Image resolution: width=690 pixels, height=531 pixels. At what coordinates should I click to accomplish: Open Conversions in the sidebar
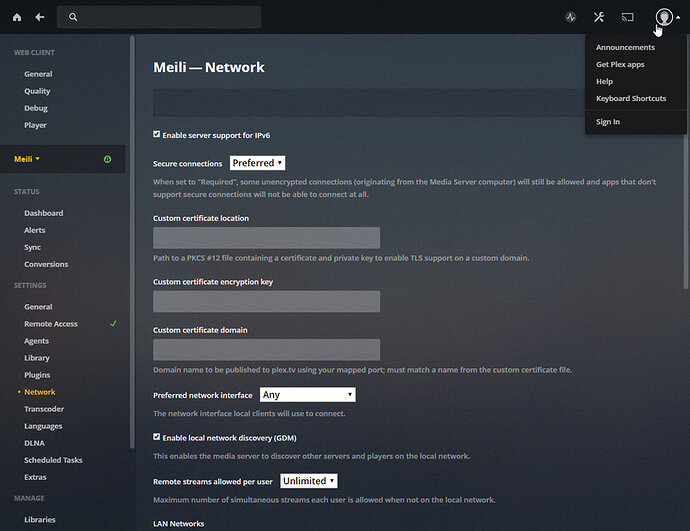[x=46, y=264]
